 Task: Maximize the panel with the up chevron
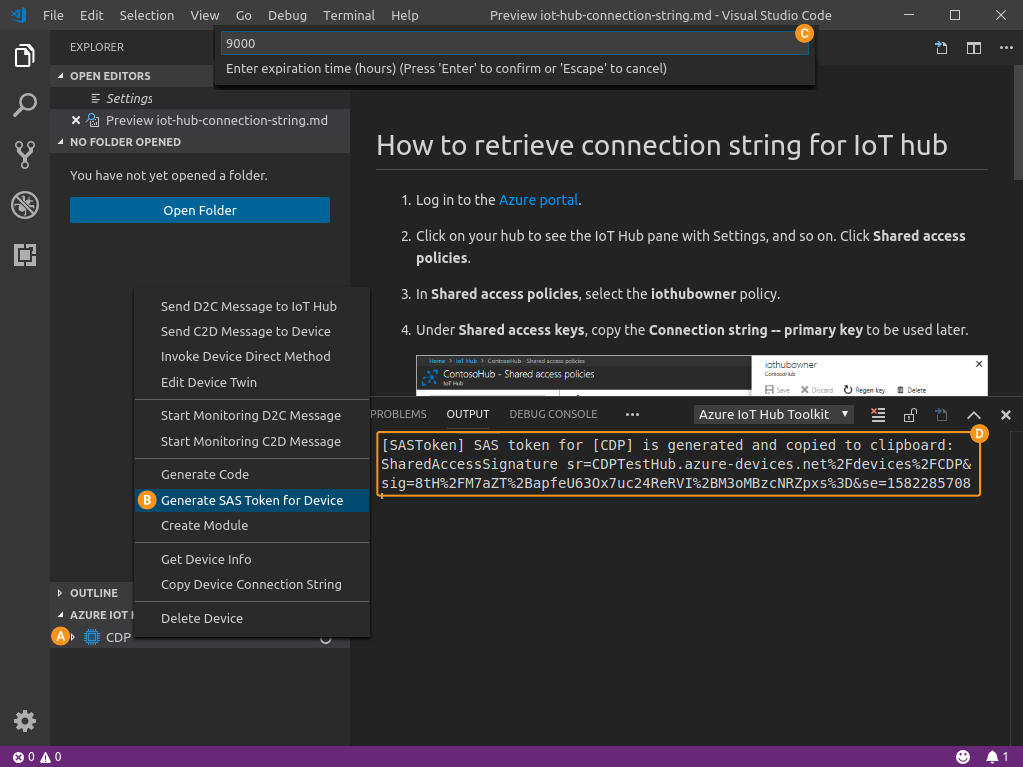point(973,415)
